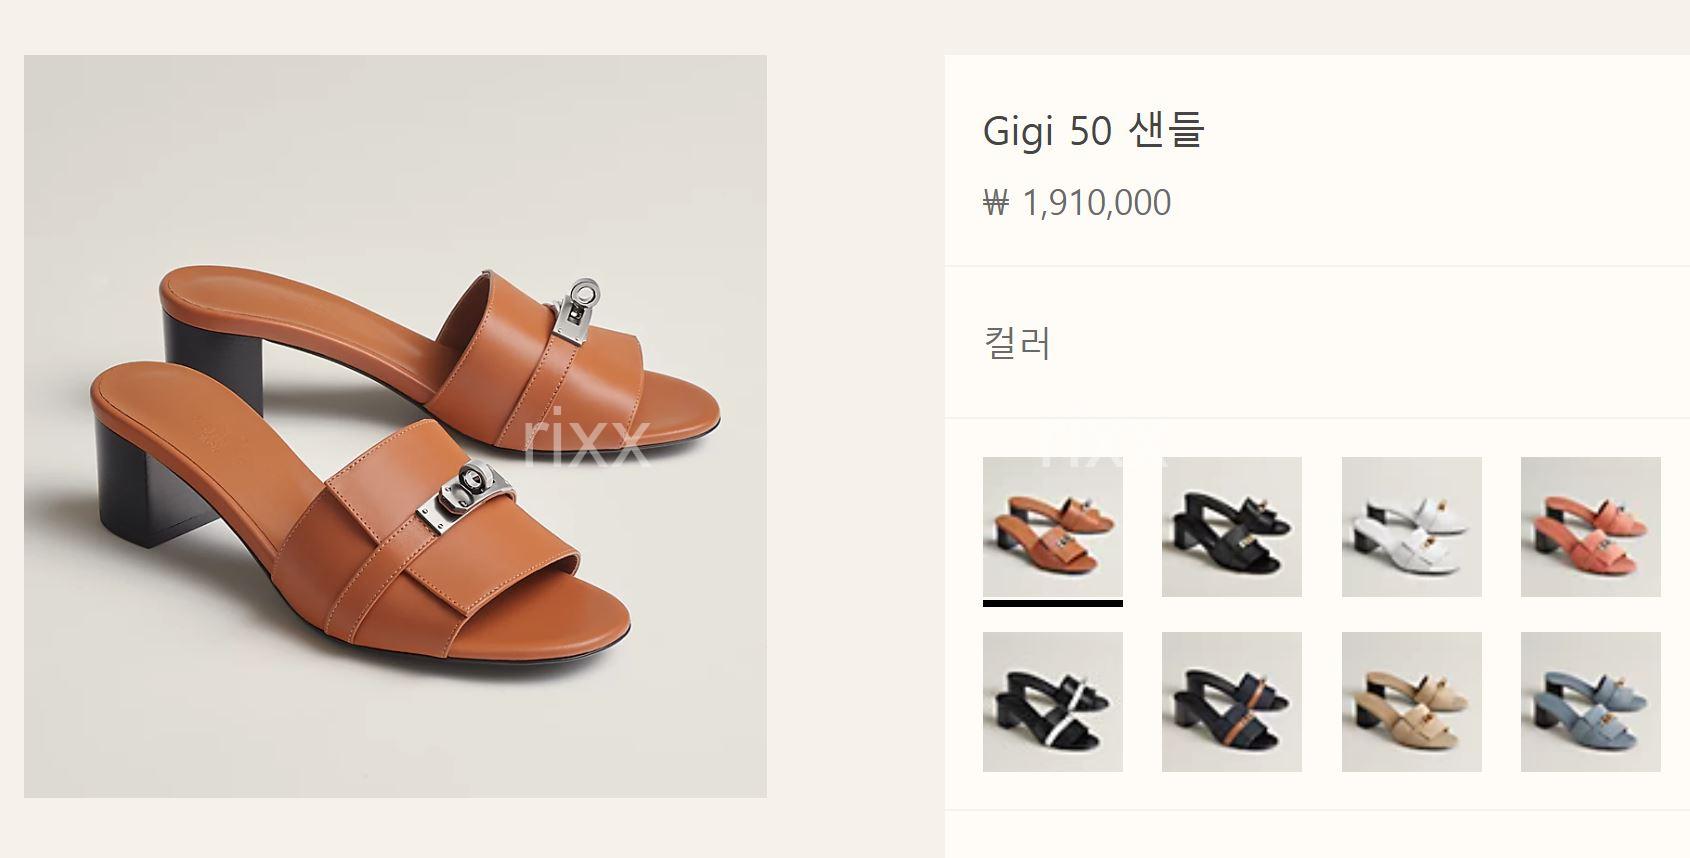
Task: Select the tan brown sandal color thumbnail
Action: [x=1052, y=527]
